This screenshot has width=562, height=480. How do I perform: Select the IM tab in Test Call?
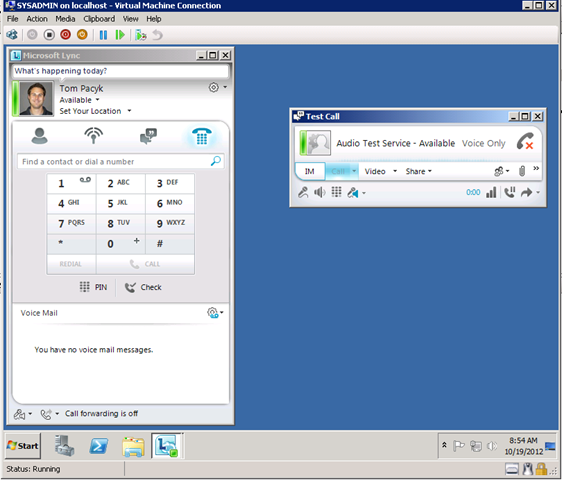pyautogui.click(x=310, y=171)
